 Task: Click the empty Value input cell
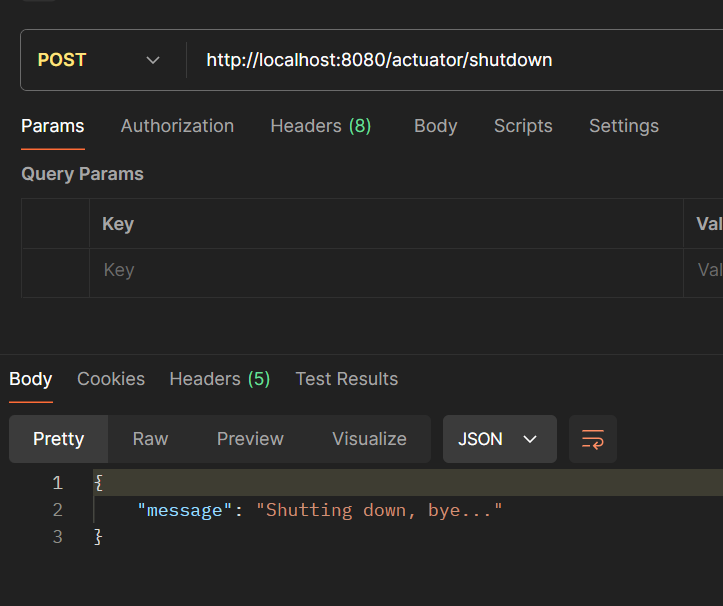point(703,273)
